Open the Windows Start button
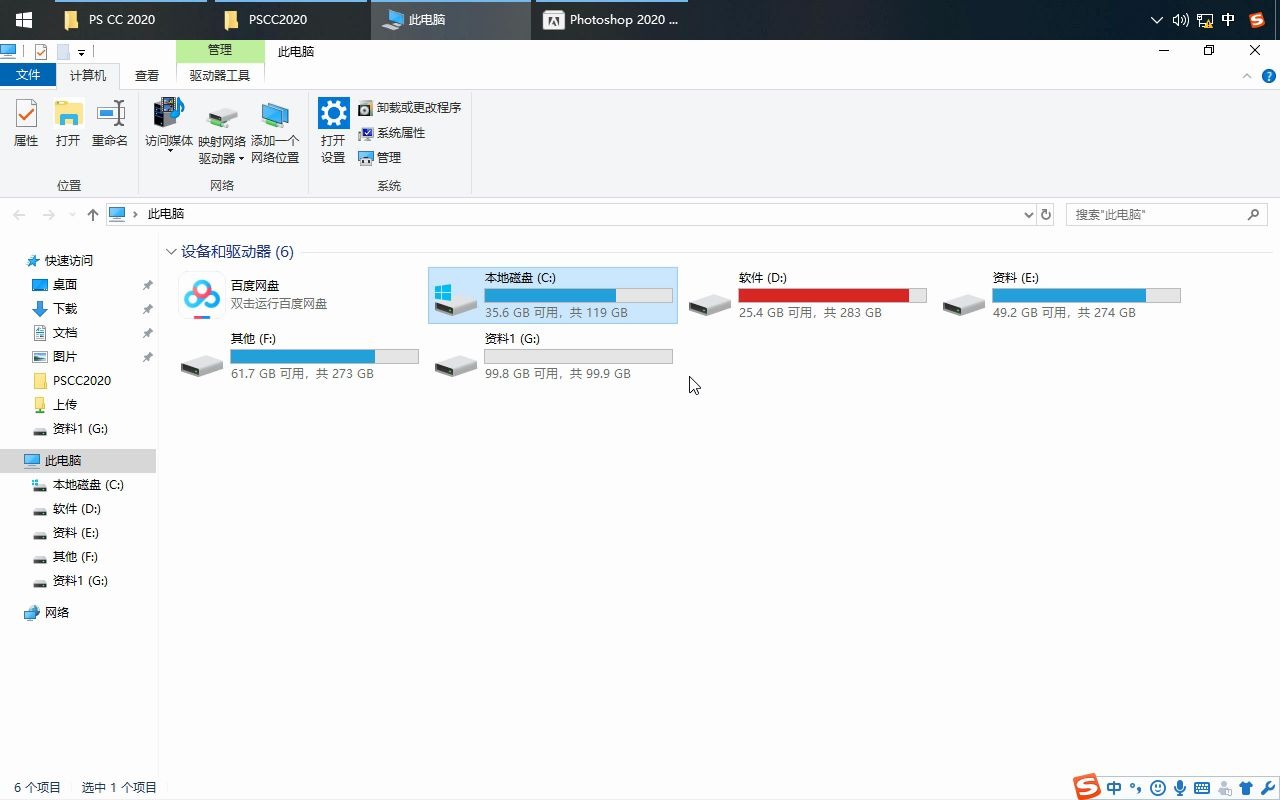The height and width of the screenshot is (800, 1280). pyautogui.click(x=23, y=20)
